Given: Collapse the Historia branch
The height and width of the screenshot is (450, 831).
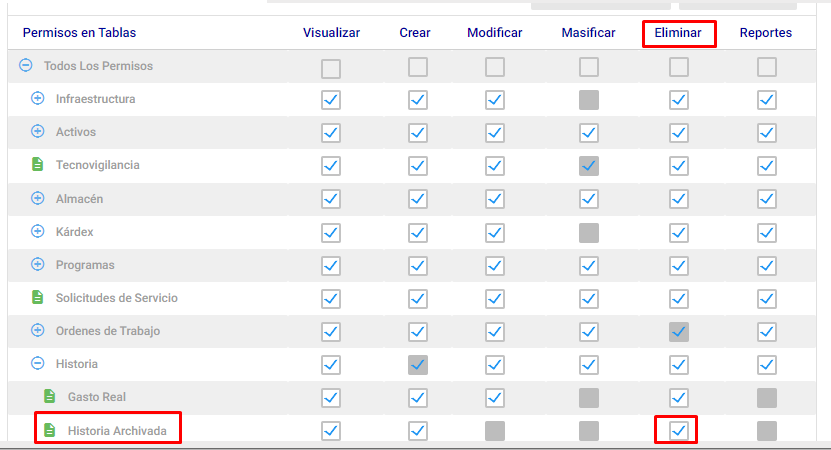Looking at the screenshot, I should 37,363.
